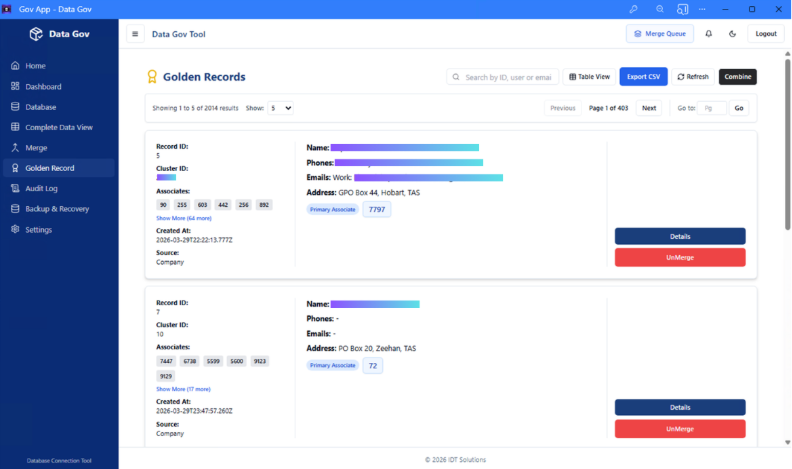Open Details for the Hobart record
792x469 pixels.
[680, 236]
